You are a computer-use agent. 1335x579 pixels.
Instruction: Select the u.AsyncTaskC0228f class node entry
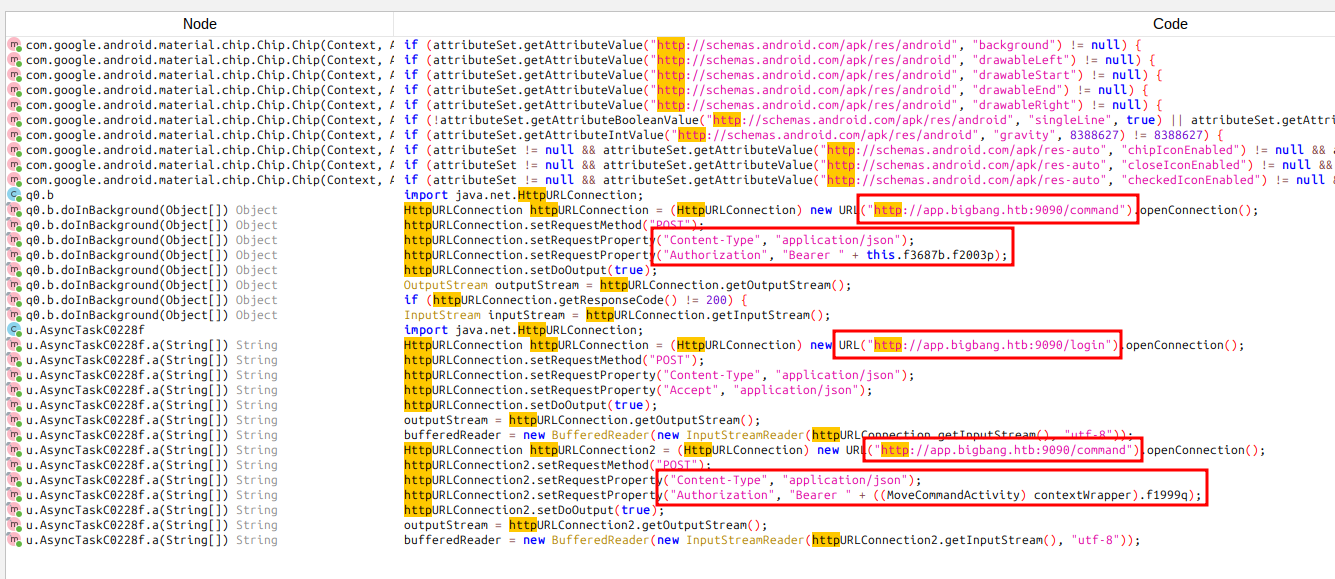coord(85,330)
